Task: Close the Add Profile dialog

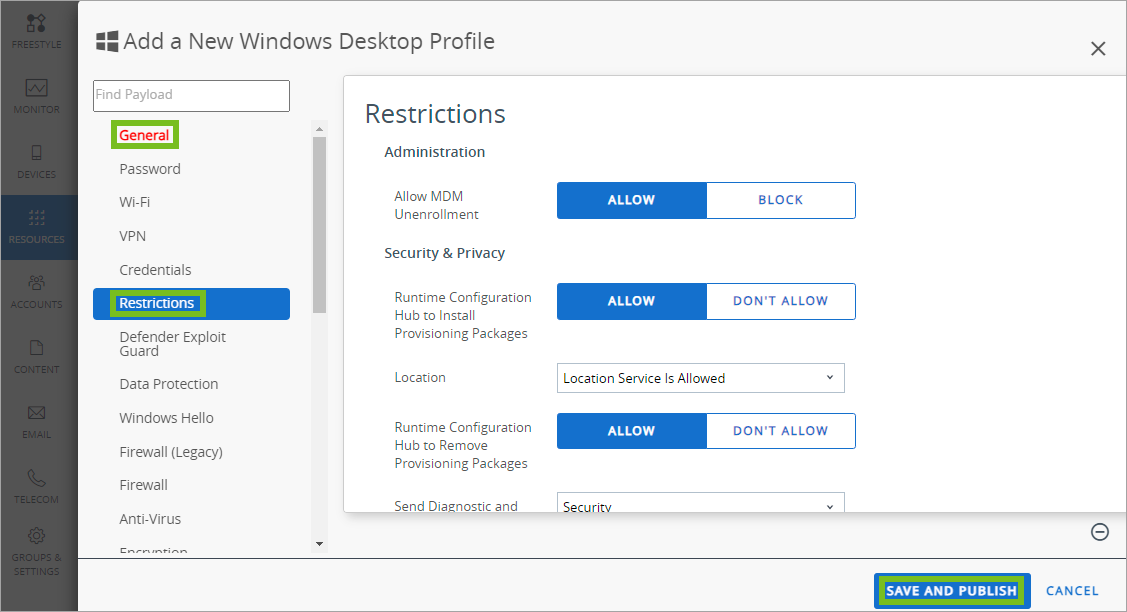Action: coord(1098,48)
